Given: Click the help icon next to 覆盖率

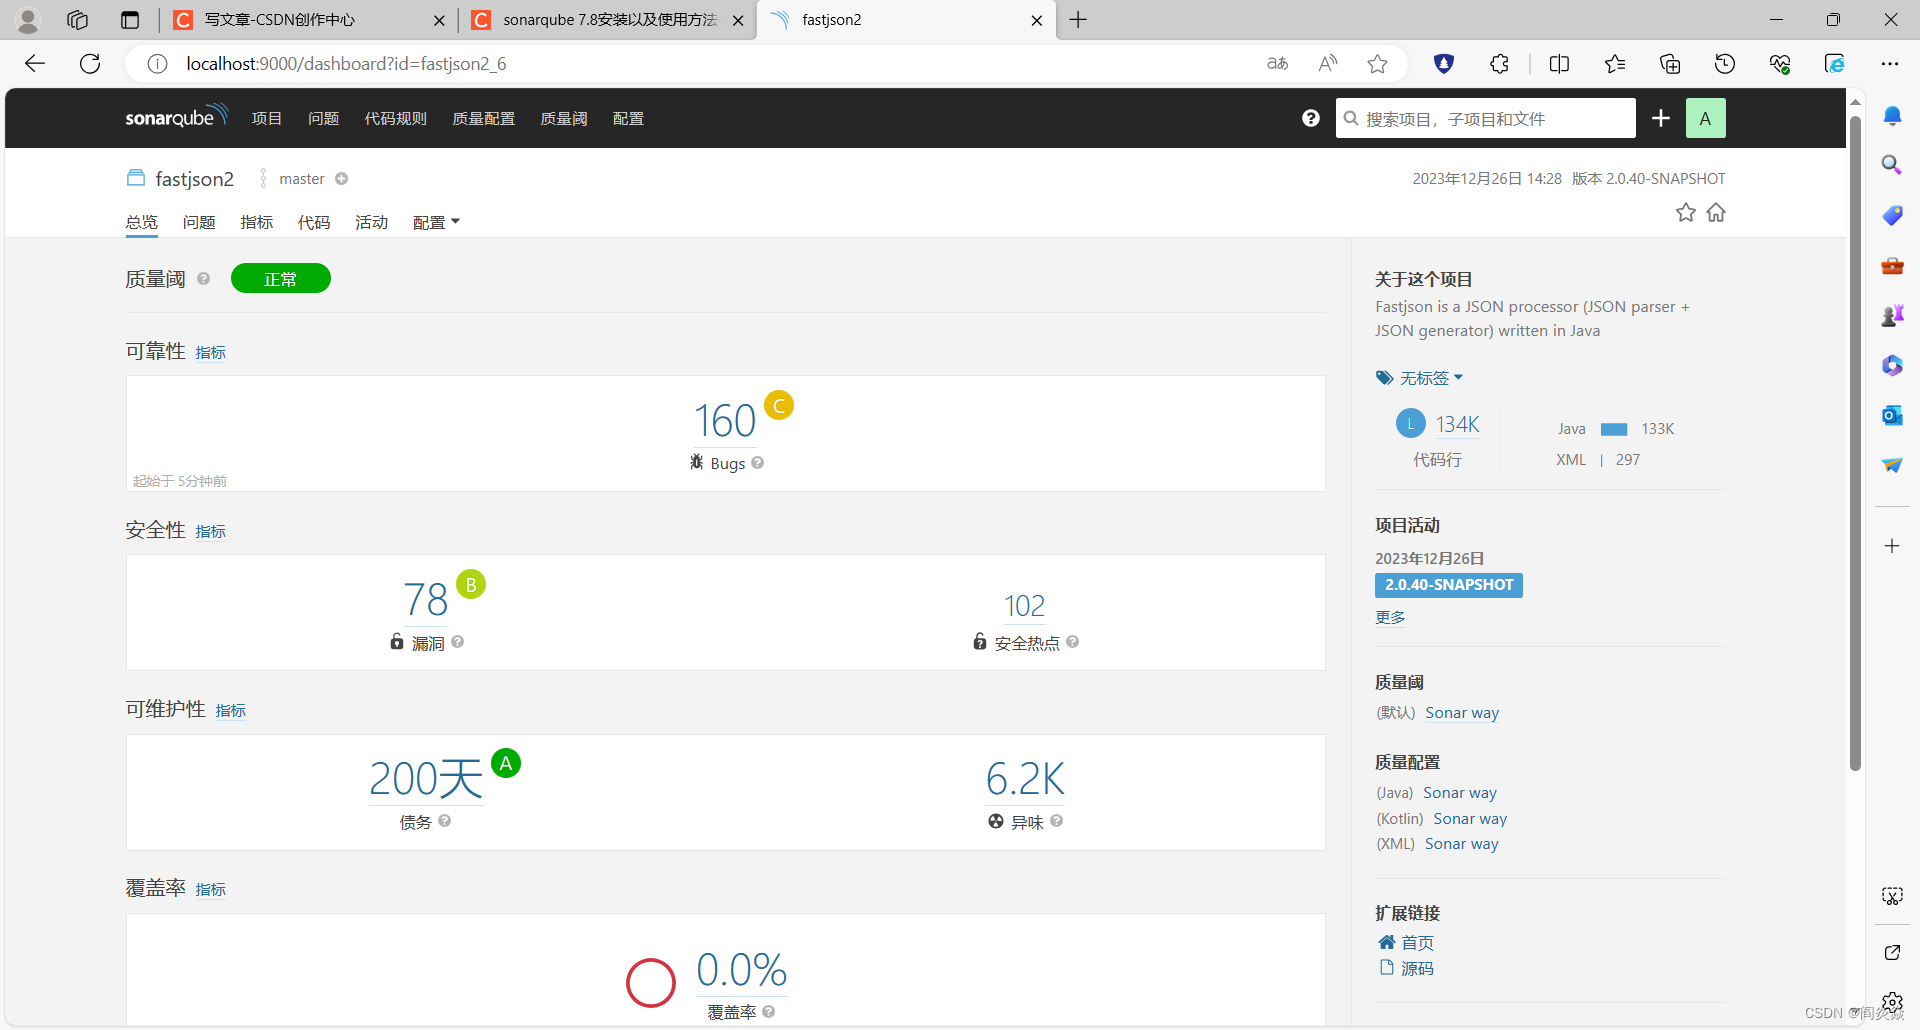Looking at the screenshot, I should 771,1012.
